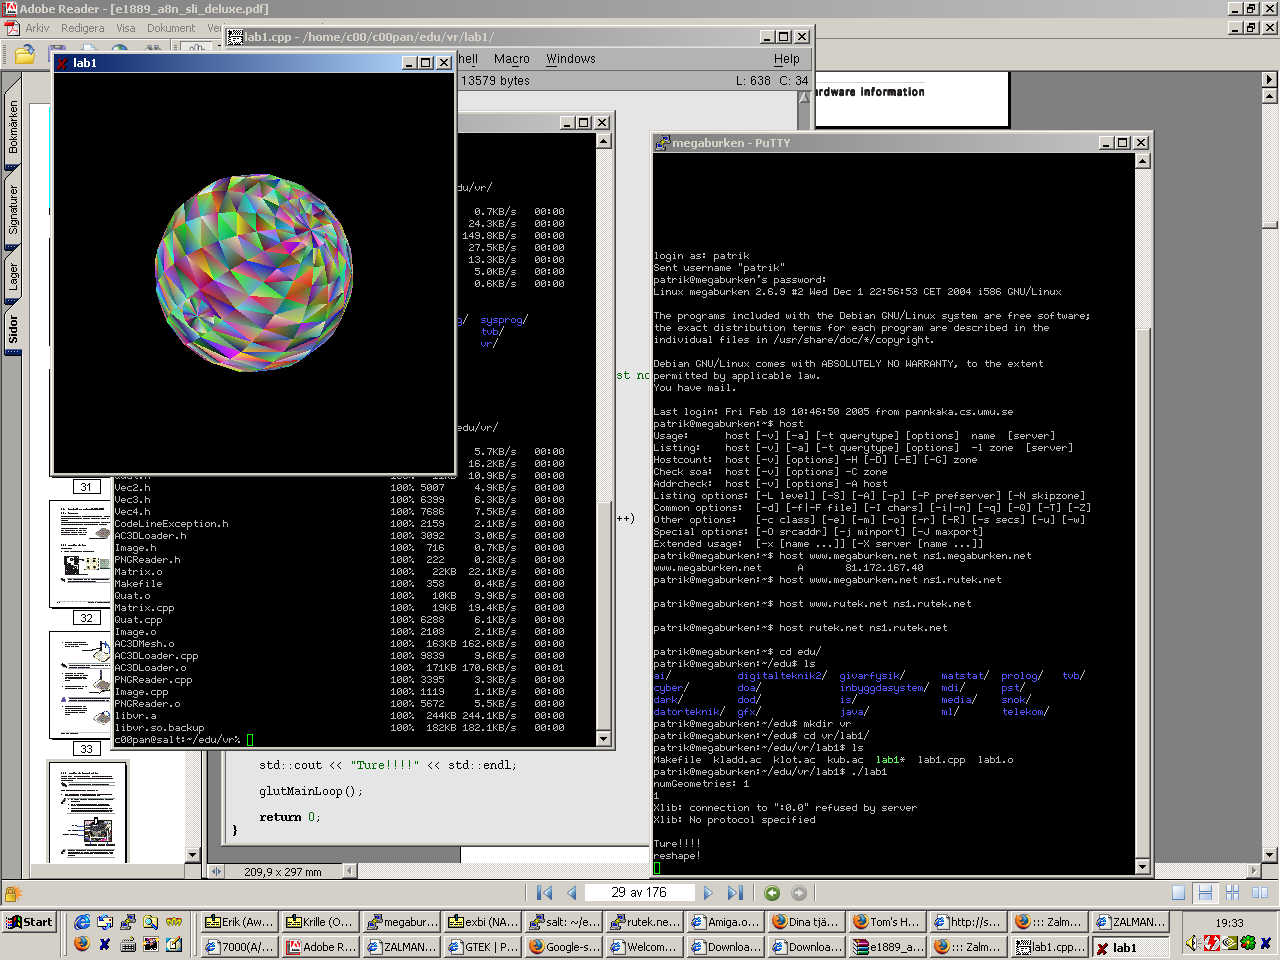Click salt terminal scrollbar up arrow
The width and height of the screenshot is (1280, 960).
tap(603, 141)
